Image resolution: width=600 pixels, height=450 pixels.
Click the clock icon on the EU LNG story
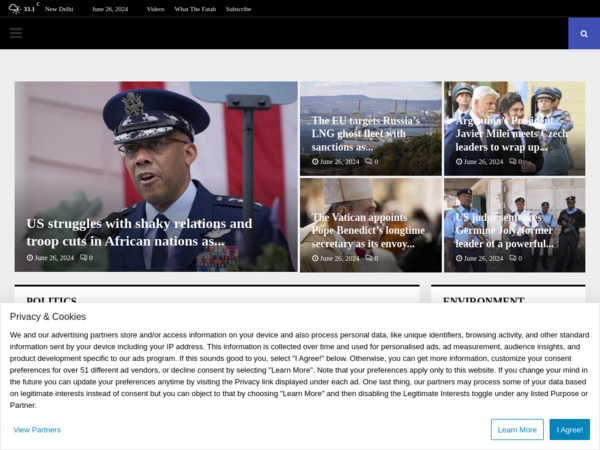315,161
